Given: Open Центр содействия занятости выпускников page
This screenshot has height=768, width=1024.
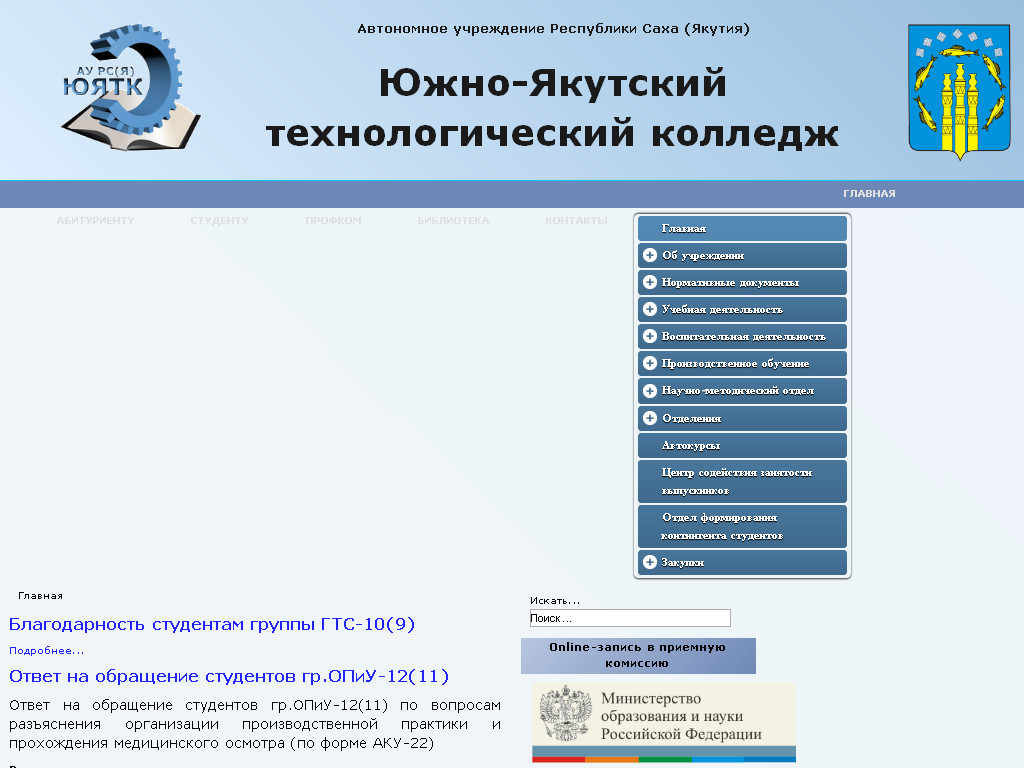Looking at the screenshot, I should pyautogui.click(x=736, y=481).
